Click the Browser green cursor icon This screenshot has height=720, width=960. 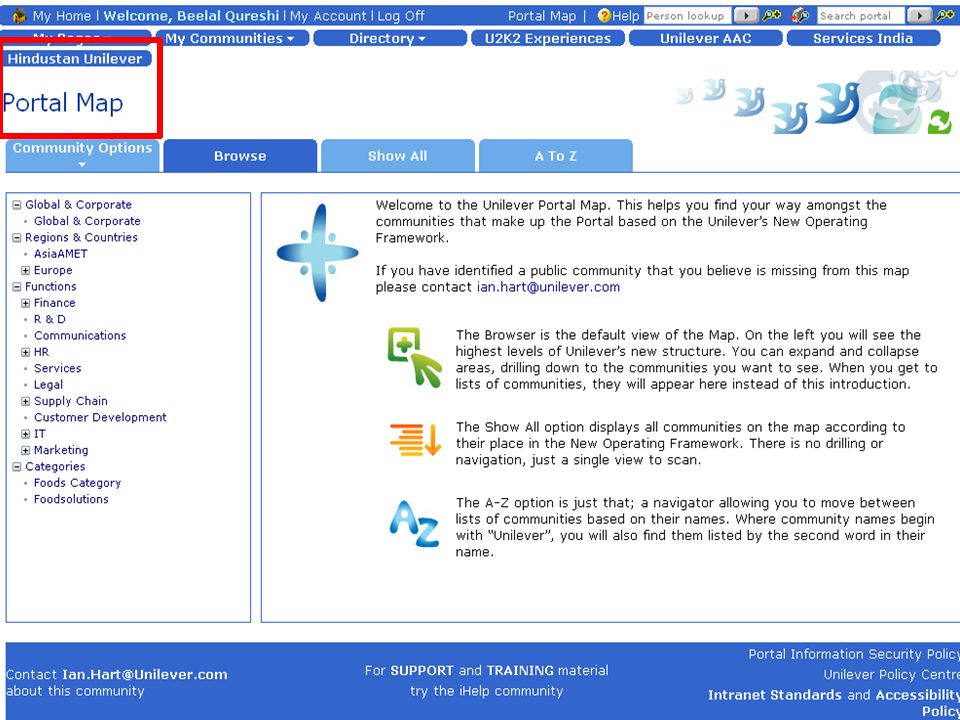(414, 357)
